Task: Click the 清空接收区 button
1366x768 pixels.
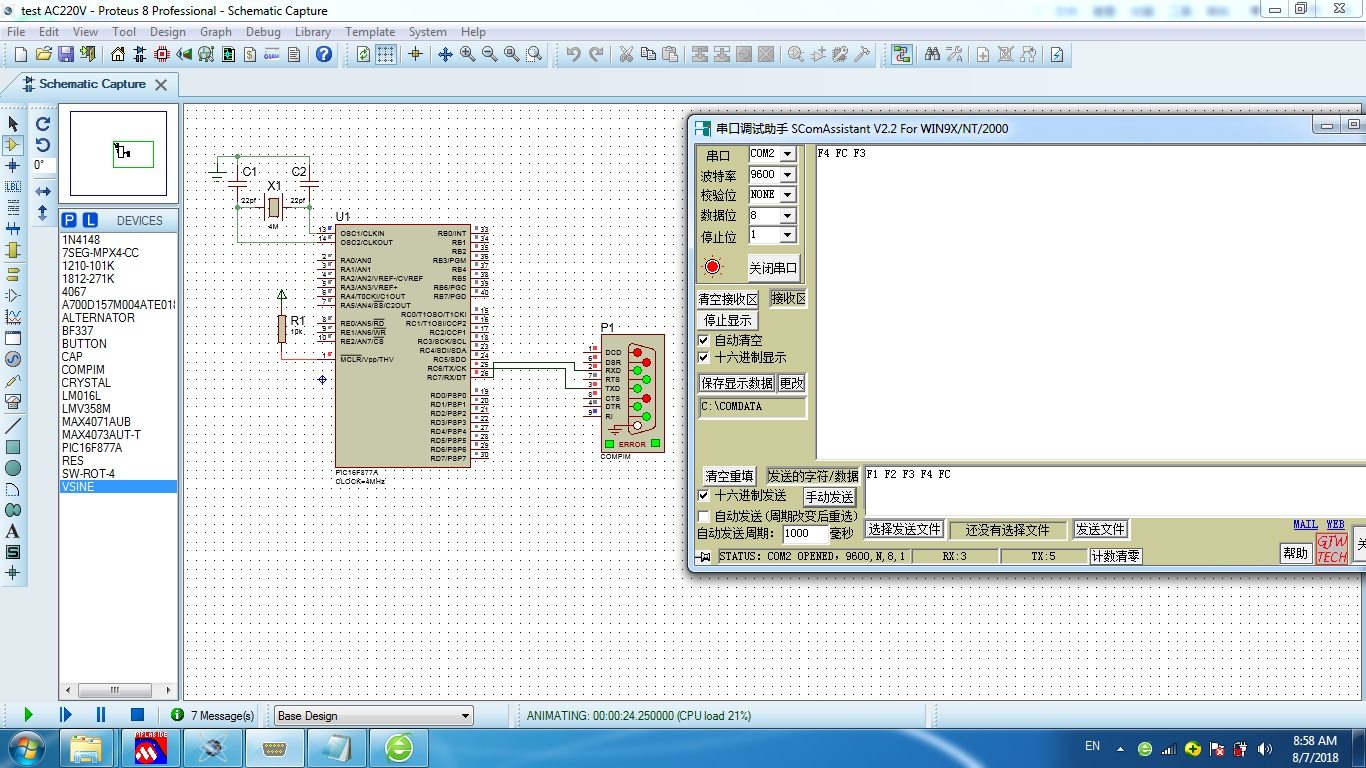Action: click(728, 299)
